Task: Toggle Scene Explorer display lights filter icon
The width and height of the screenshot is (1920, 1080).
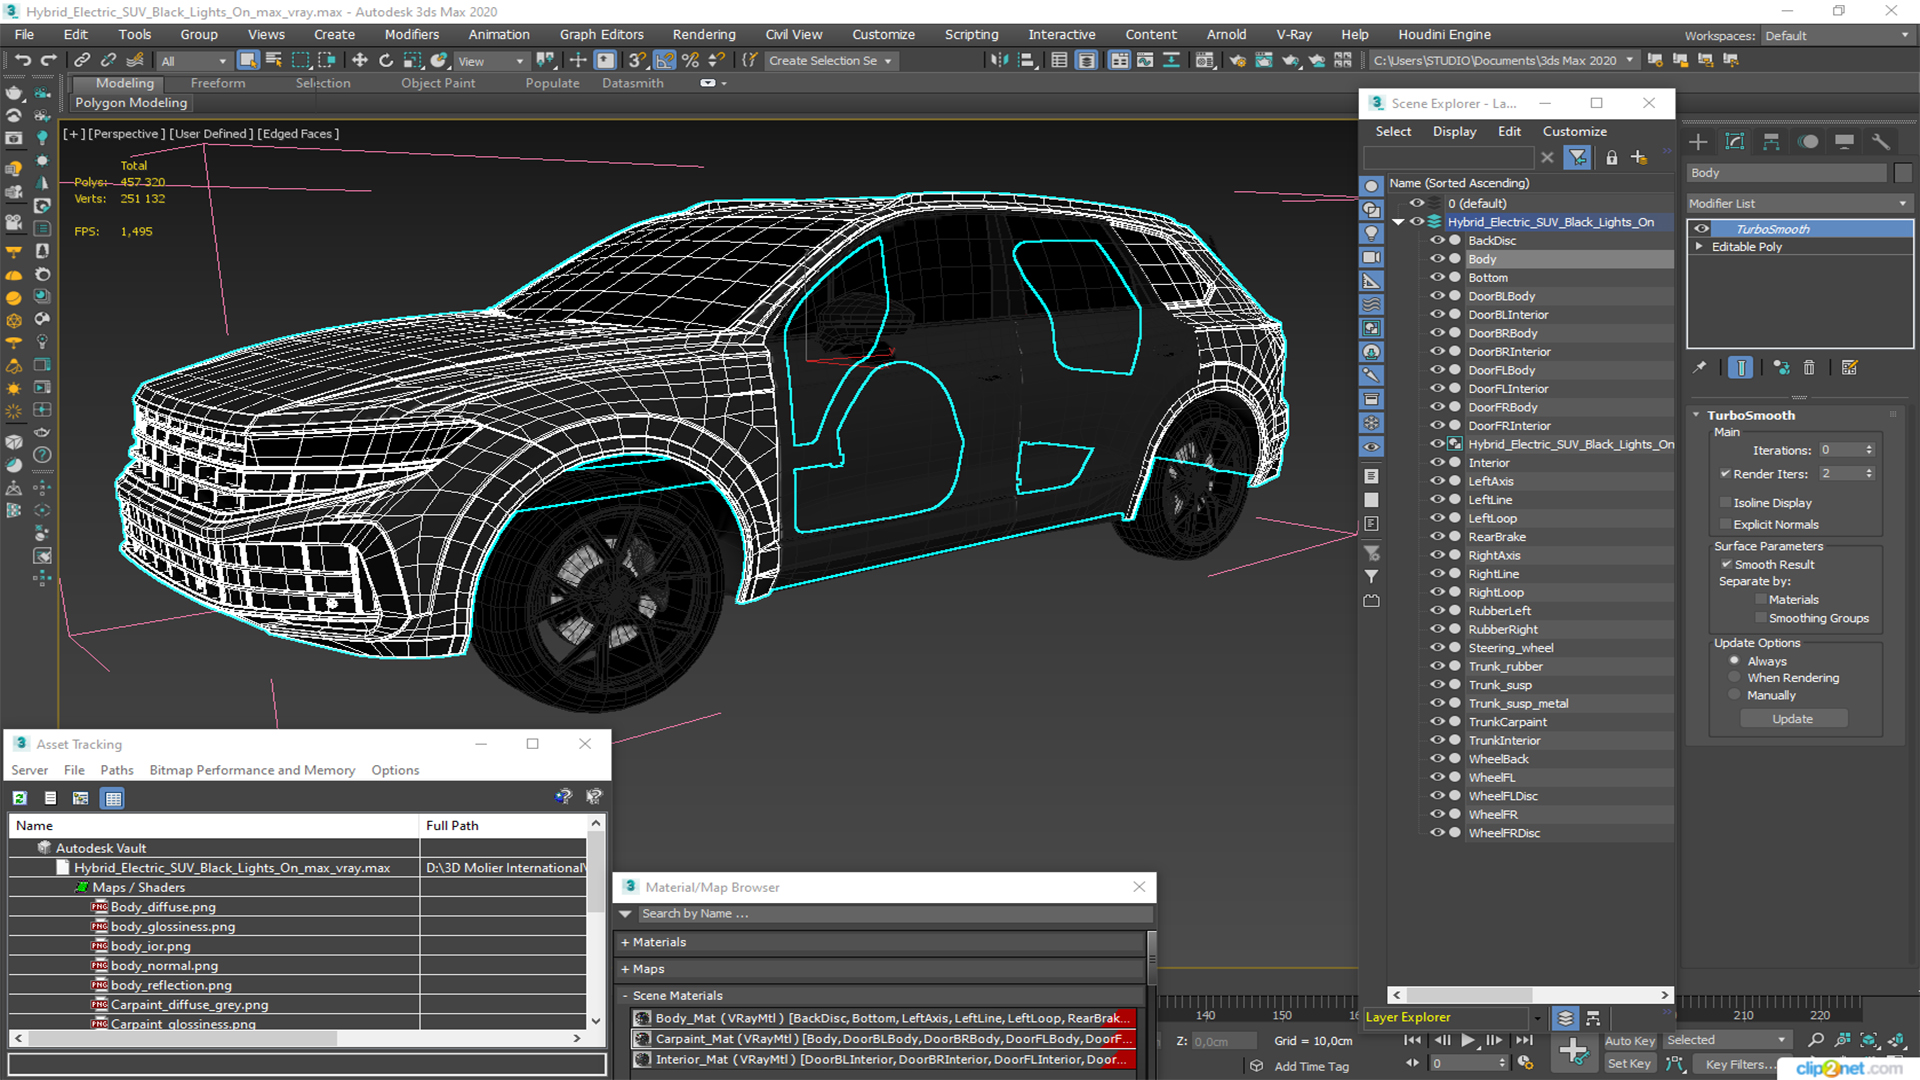Action: click(x=1371, y=233)
